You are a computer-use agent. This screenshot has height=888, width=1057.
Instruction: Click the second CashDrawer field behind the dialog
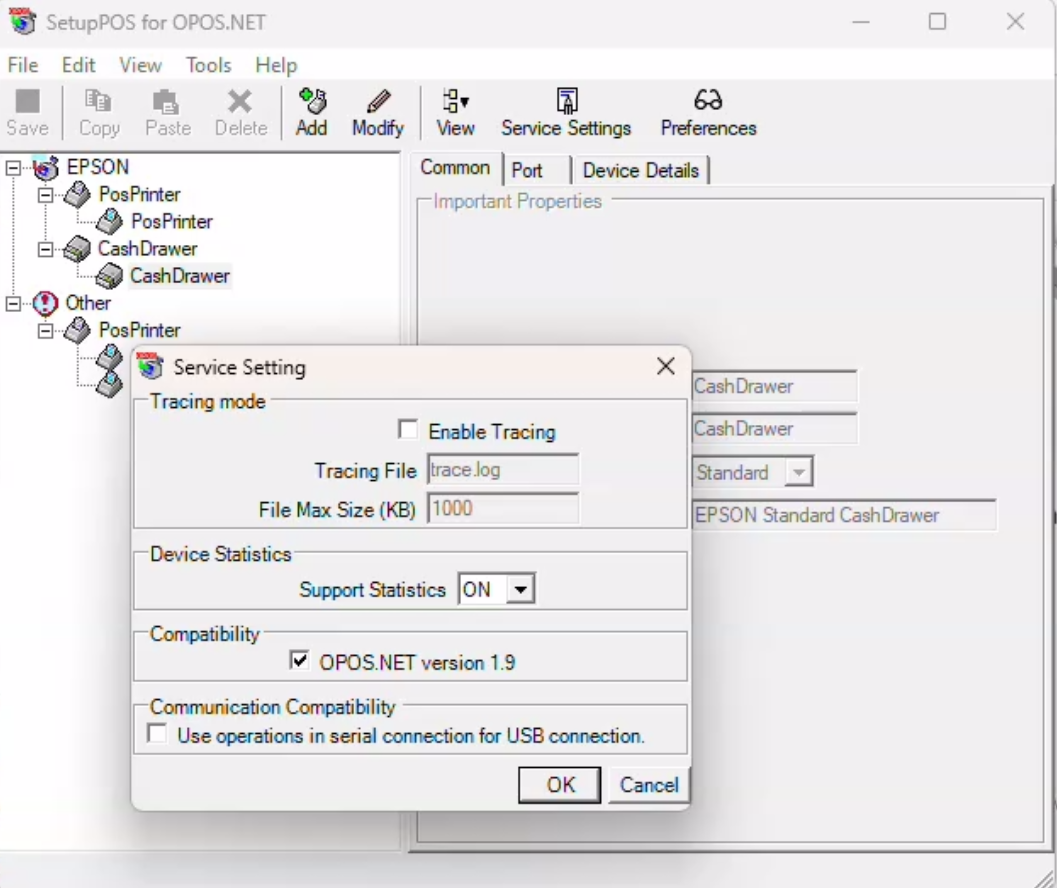[775, 429]
